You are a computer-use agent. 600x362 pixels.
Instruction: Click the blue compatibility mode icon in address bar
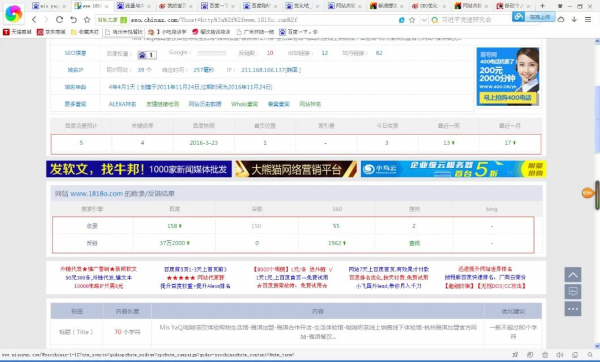(401, 20)
